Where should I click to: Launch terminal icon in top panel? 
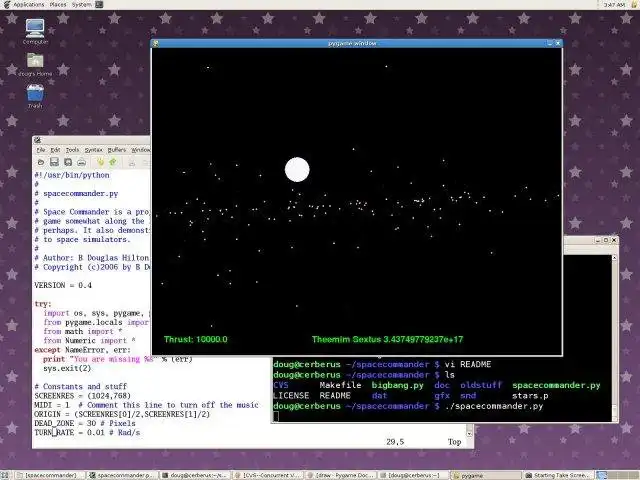click(x=99, y=4)
